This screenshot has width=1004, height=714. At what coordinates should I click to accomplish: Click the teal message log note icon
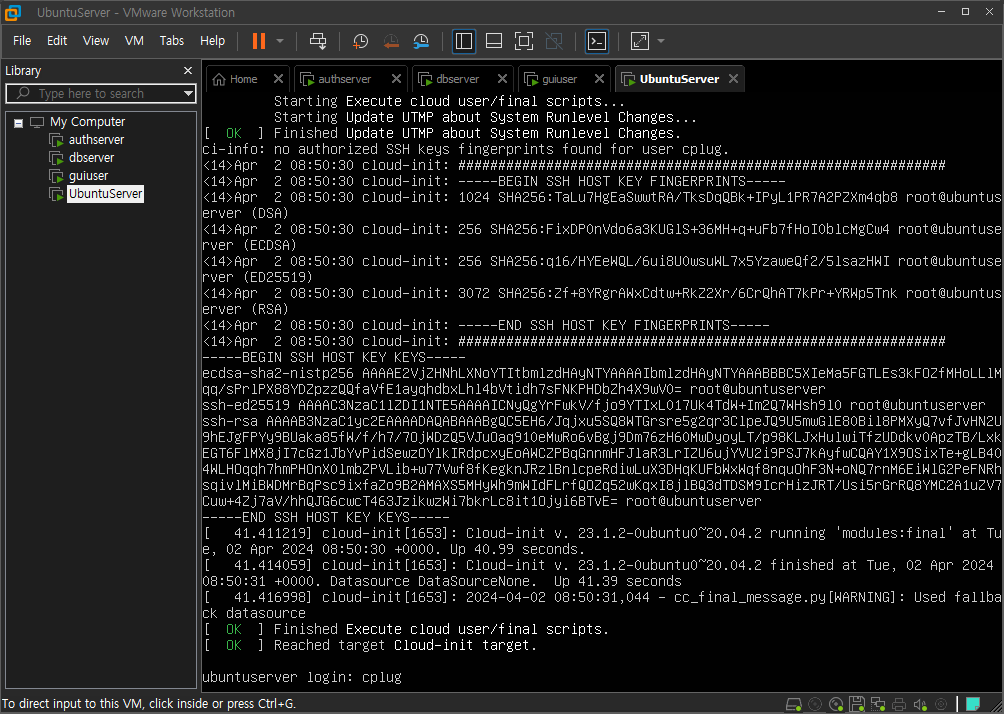pos(973,704)
